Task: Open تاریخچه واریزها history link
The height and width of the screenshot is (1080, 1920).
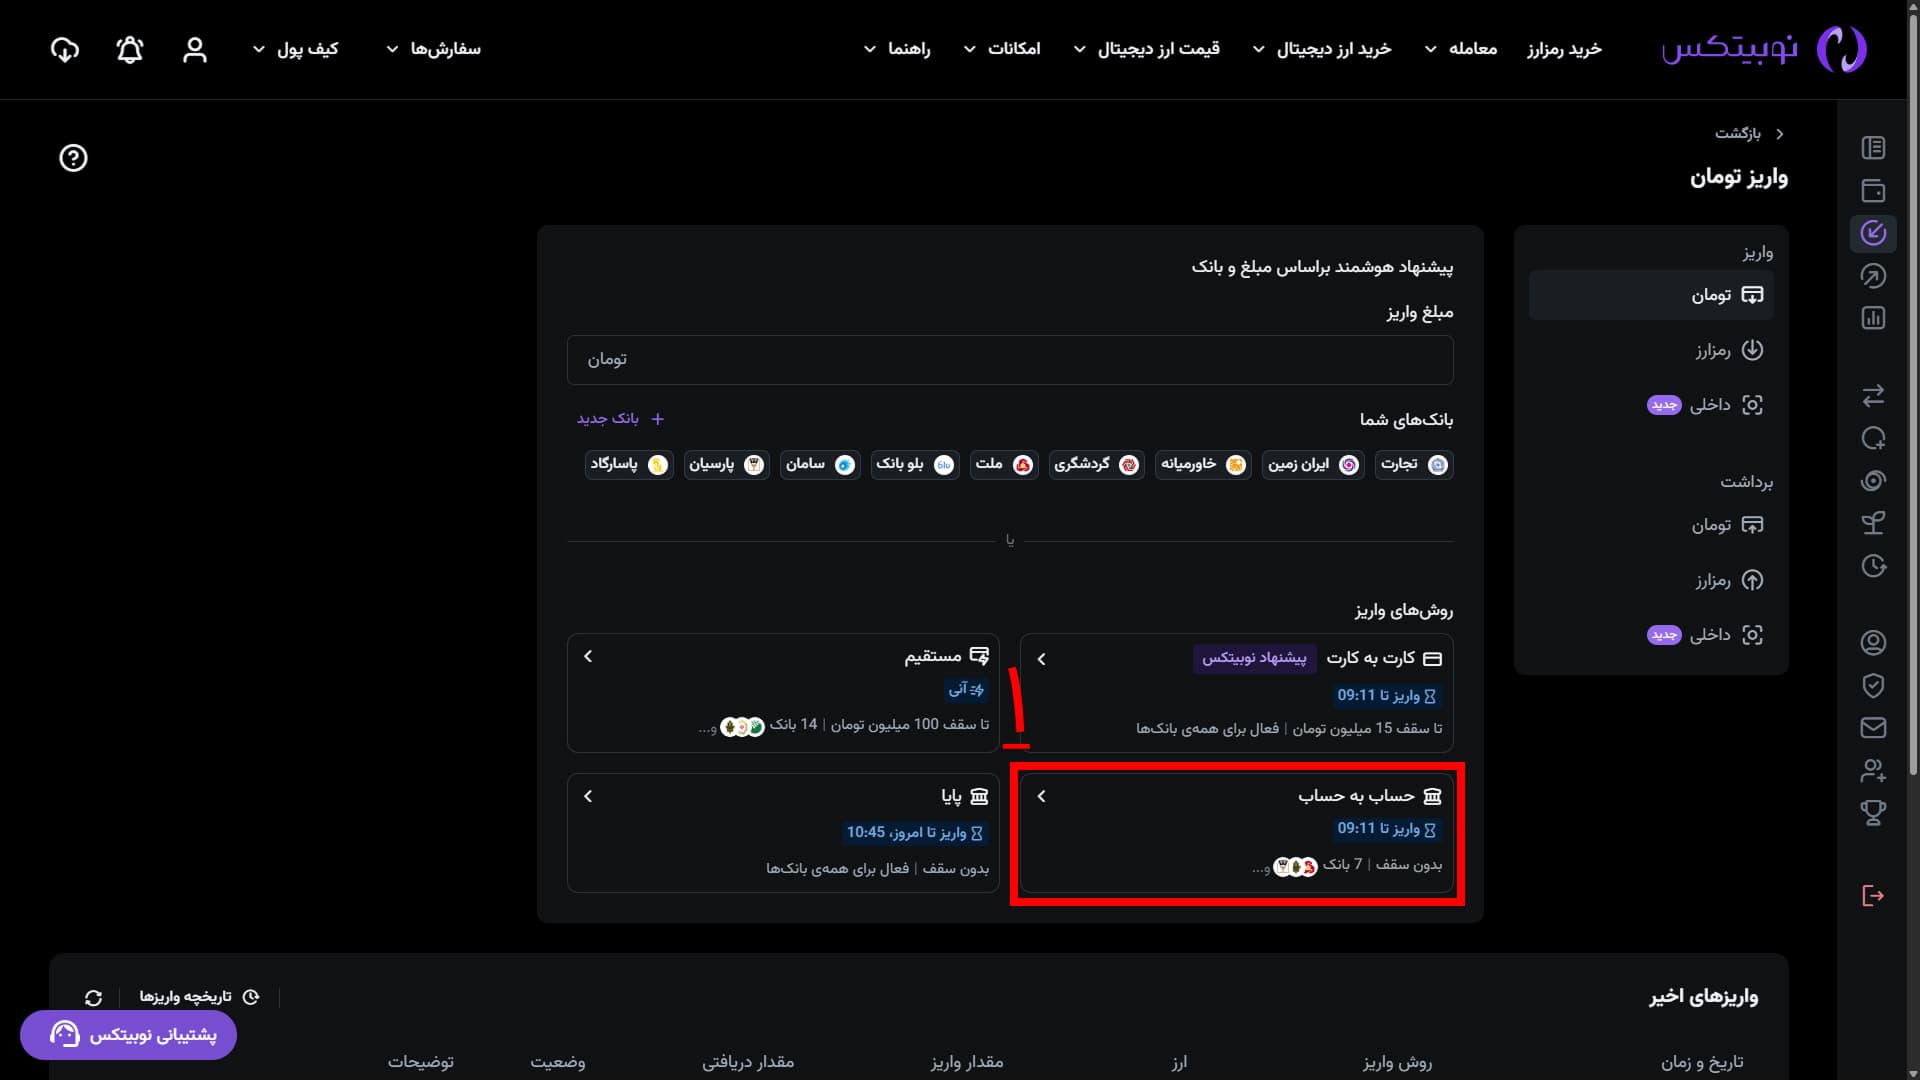Action: point(199,997)
